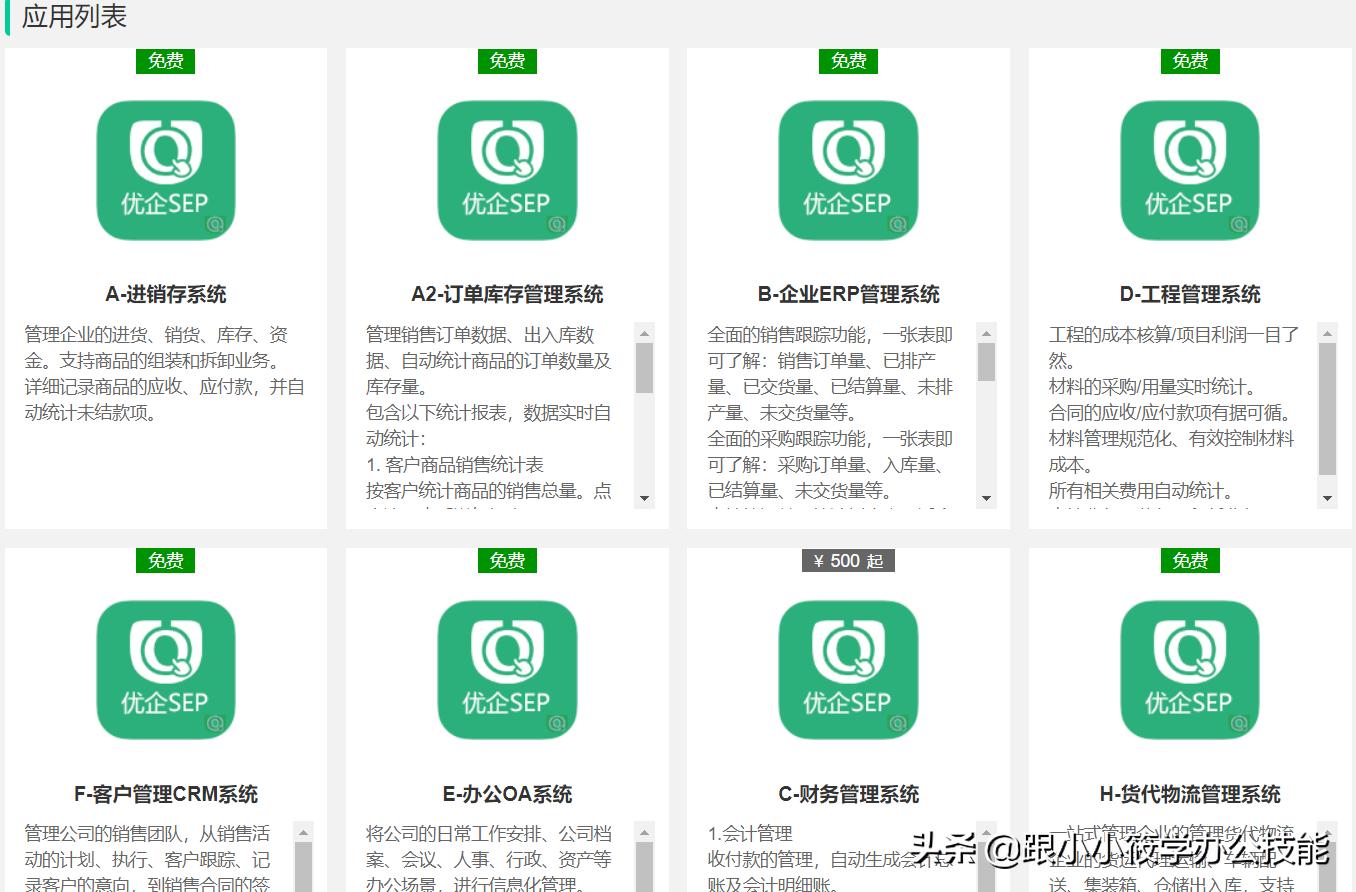Click the D-工程管理系统 app icon
1356x892 pixels.
point(1190,168)
